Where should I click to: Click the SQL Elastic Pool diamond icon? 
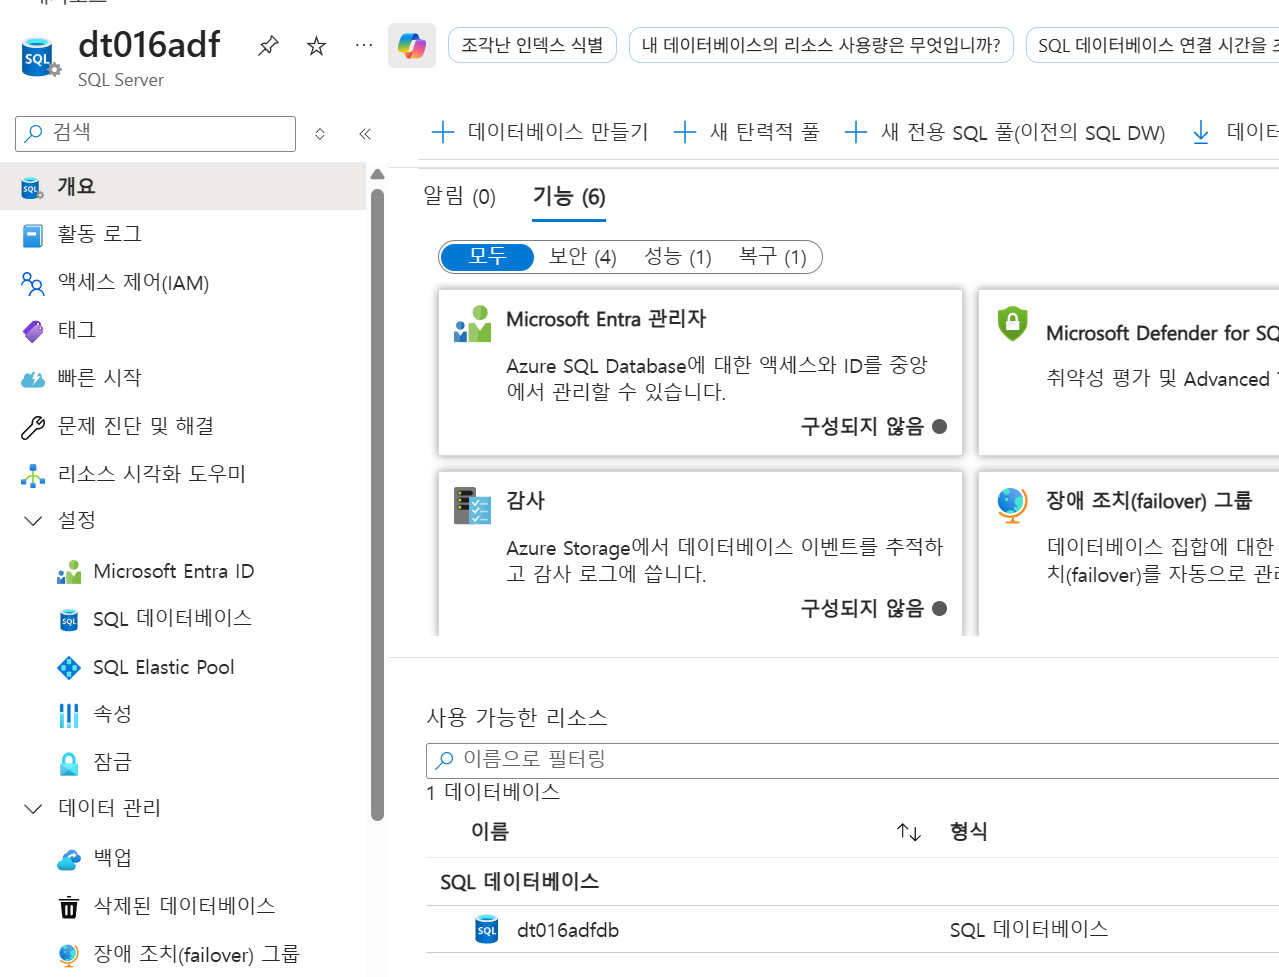click(x=69, y=668)
